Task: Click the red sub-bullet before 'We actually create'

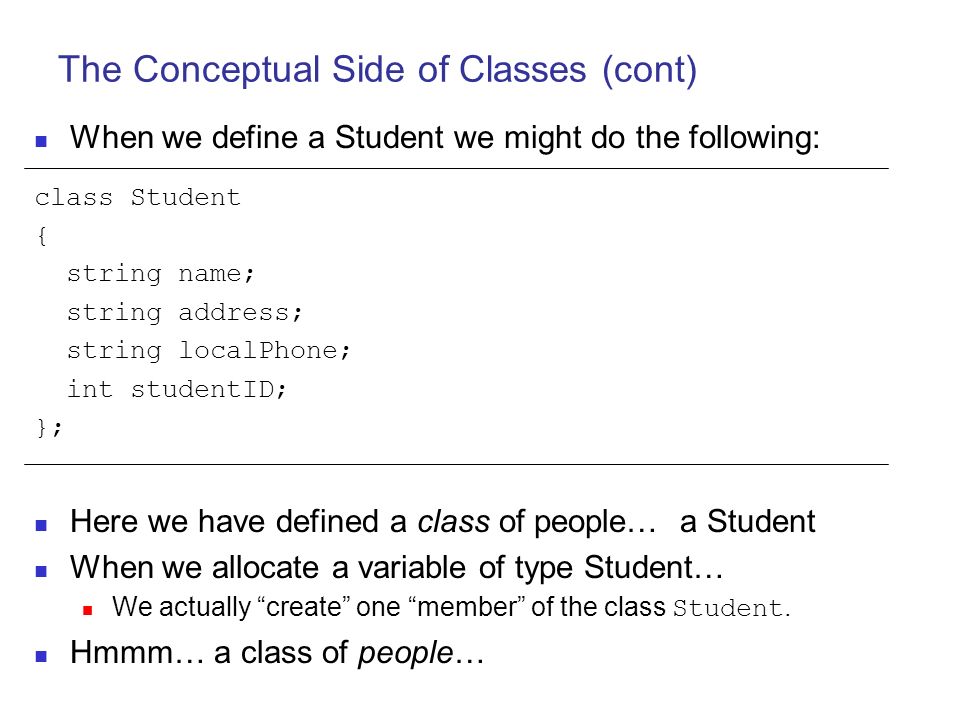Action: (x=88, y=610)
